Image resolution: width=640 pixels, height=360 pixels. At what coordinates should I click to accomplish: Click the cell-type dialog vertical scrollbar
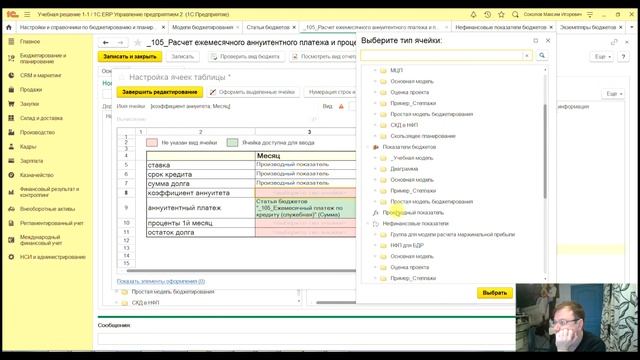[x=545, y=151]
